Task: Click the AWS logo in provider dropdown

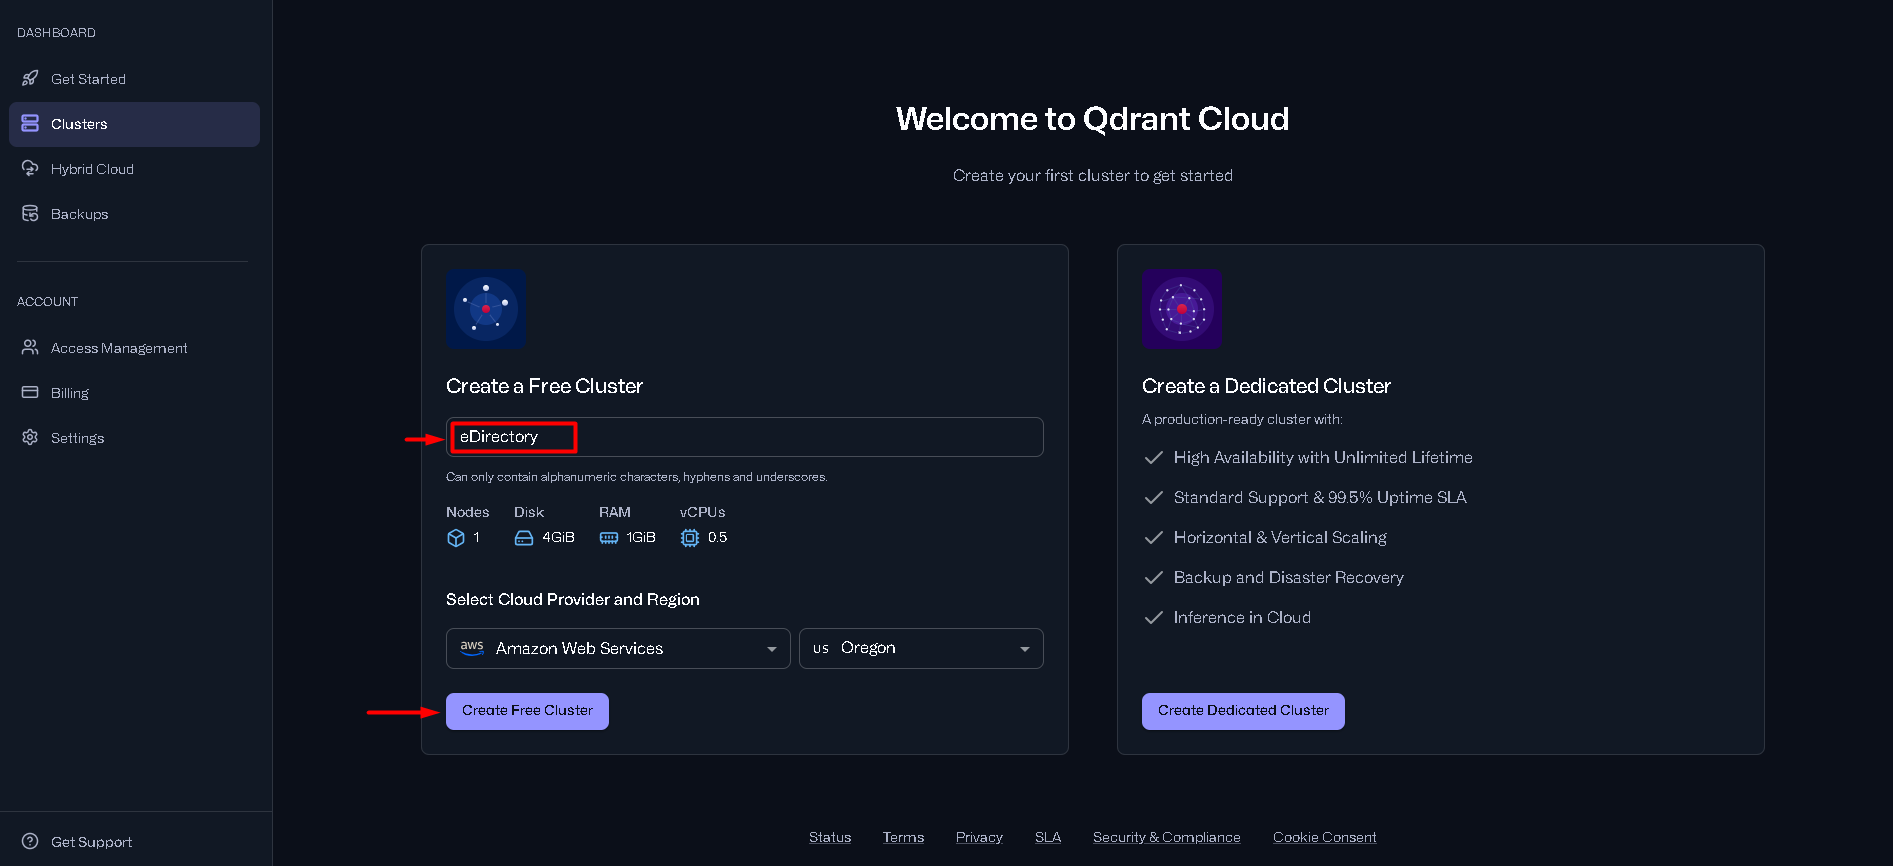Action: point(472,648)
